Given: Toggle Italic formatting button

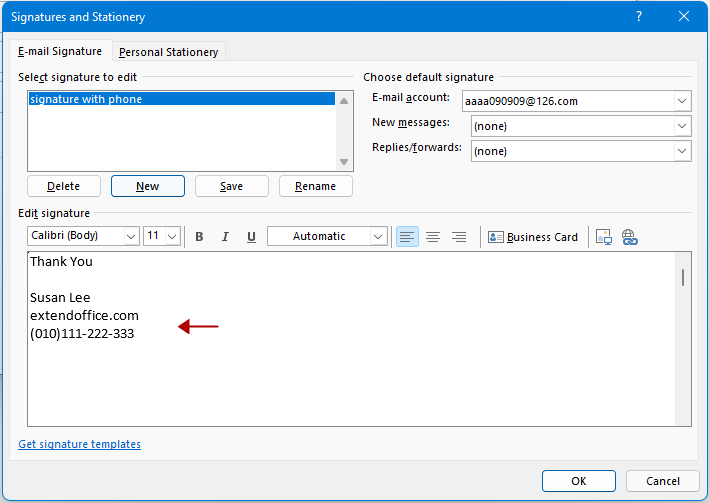Looking at the screenshot, I should 225,237.
